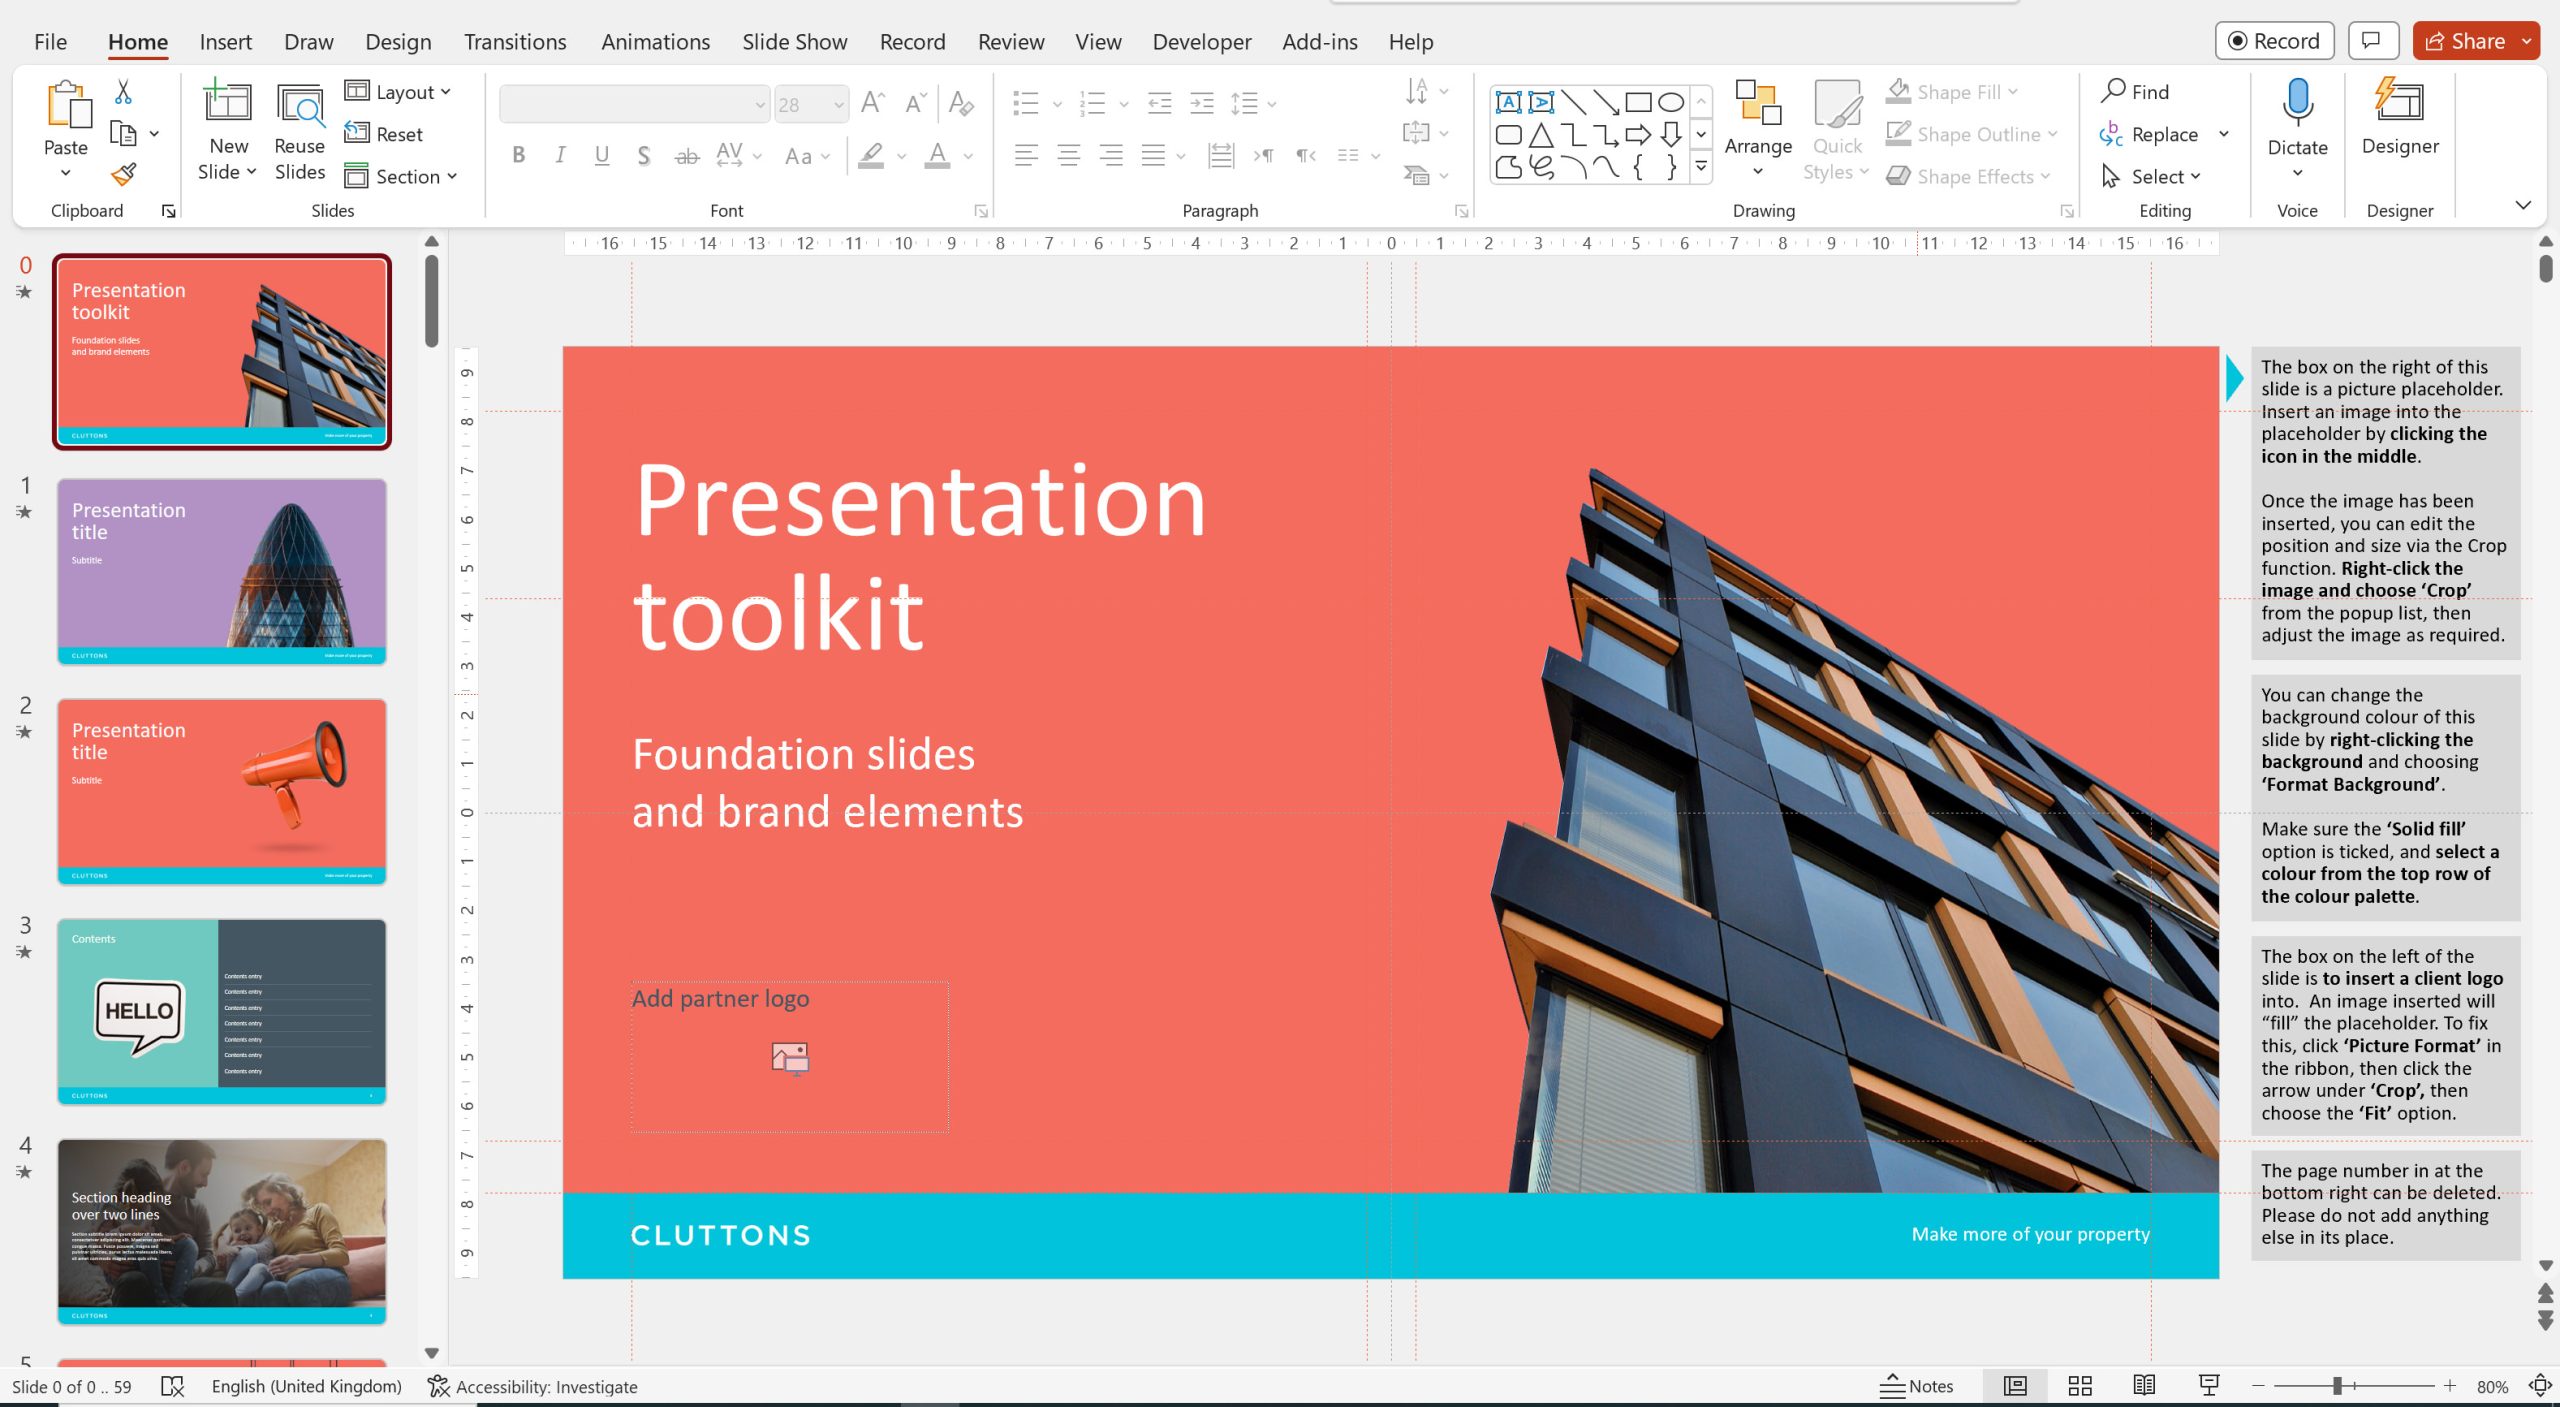The width and height of the screenshot is (2560, 1407).
Task: Toggle Italic formatting
Action: tap(560, 156)
